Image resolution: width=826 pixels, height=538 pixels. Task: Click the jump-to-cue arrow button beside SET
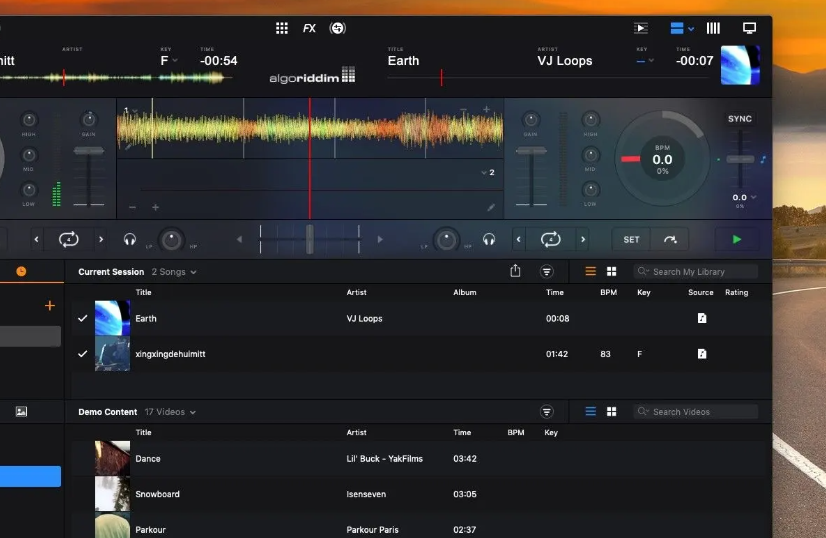click(x=670, y=240)
